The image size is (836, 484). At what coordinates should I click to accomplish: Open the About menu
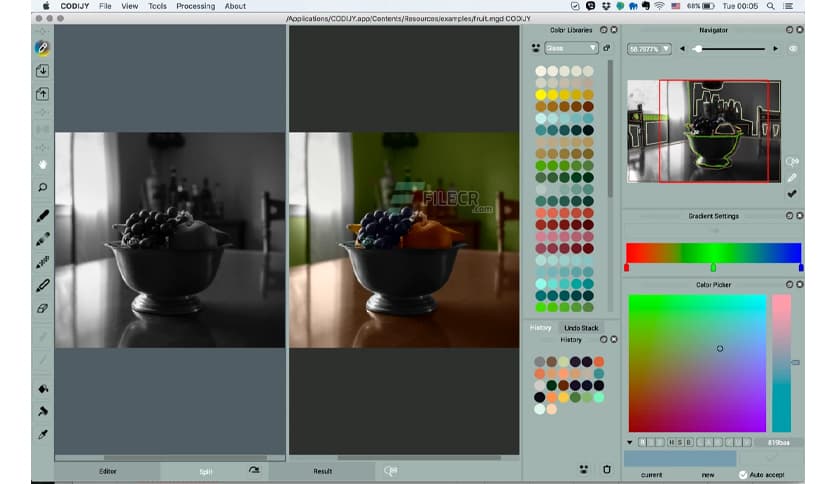coord(235,6)
